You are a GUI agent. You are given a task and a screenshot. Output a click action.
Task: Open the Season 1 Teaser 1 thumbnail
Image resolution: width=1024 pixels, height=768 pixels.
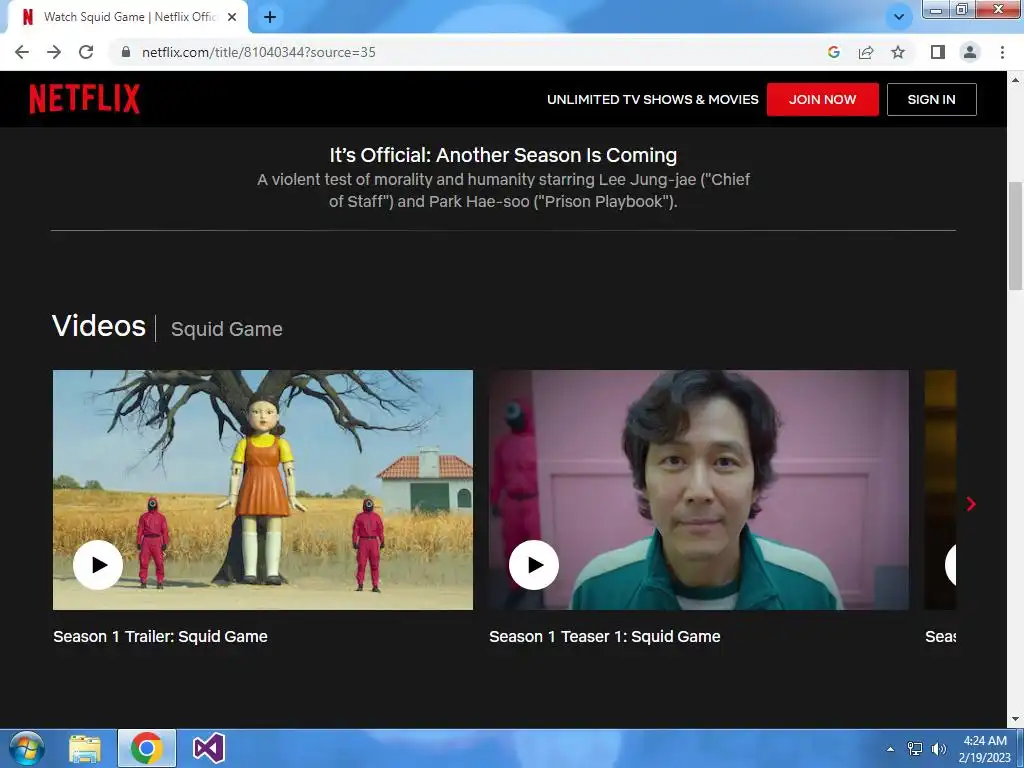pyautogui.click(x=698, y=490)
